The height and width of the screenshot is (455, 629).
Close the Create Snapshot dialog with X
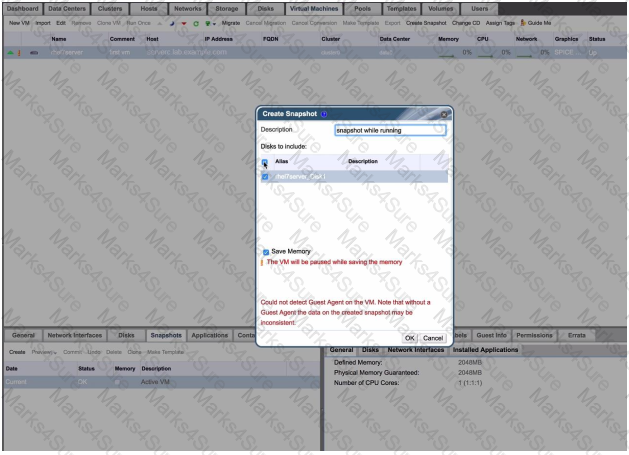click(x=444, y=113)
